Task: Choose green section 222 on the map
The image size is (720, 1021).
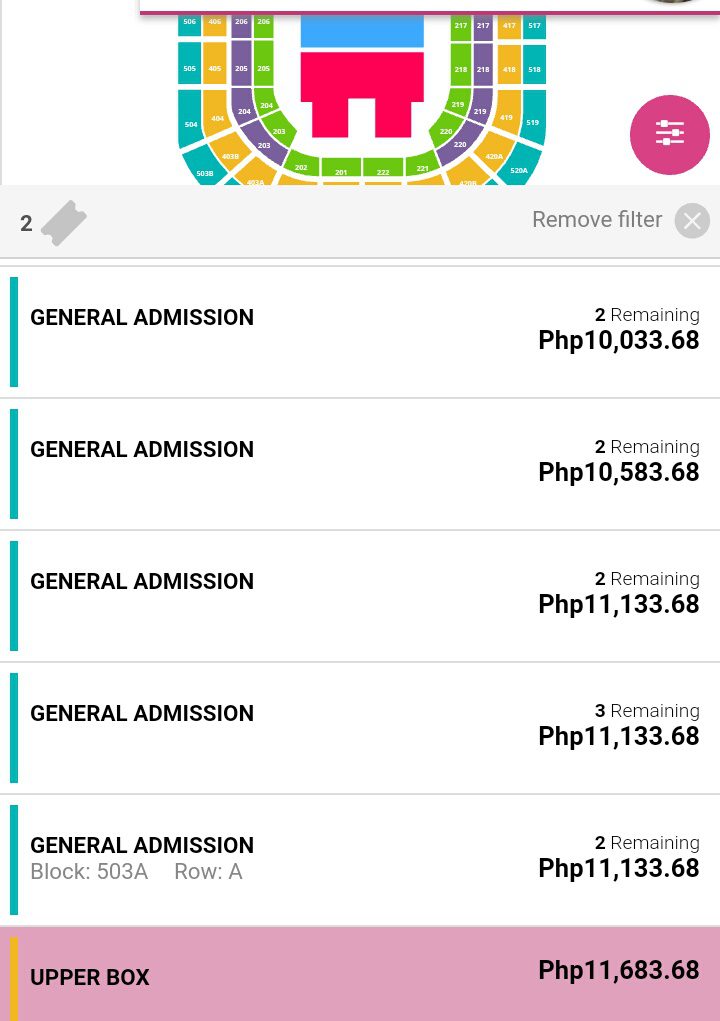Action: [383, 168]
